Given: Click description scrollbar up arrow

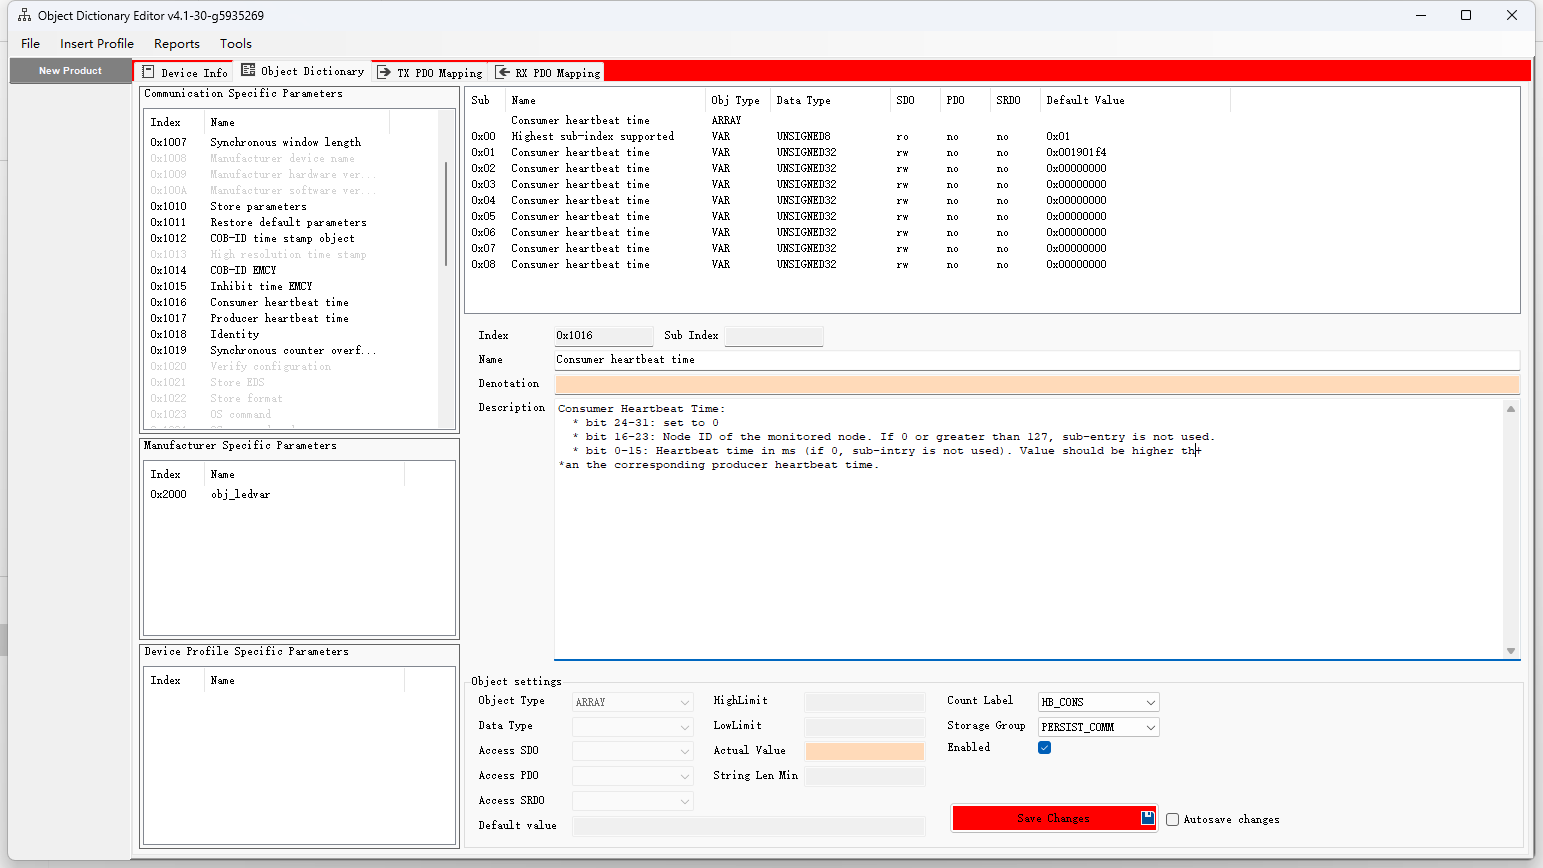Looking at the screenshot, I should coord(1511,408).
